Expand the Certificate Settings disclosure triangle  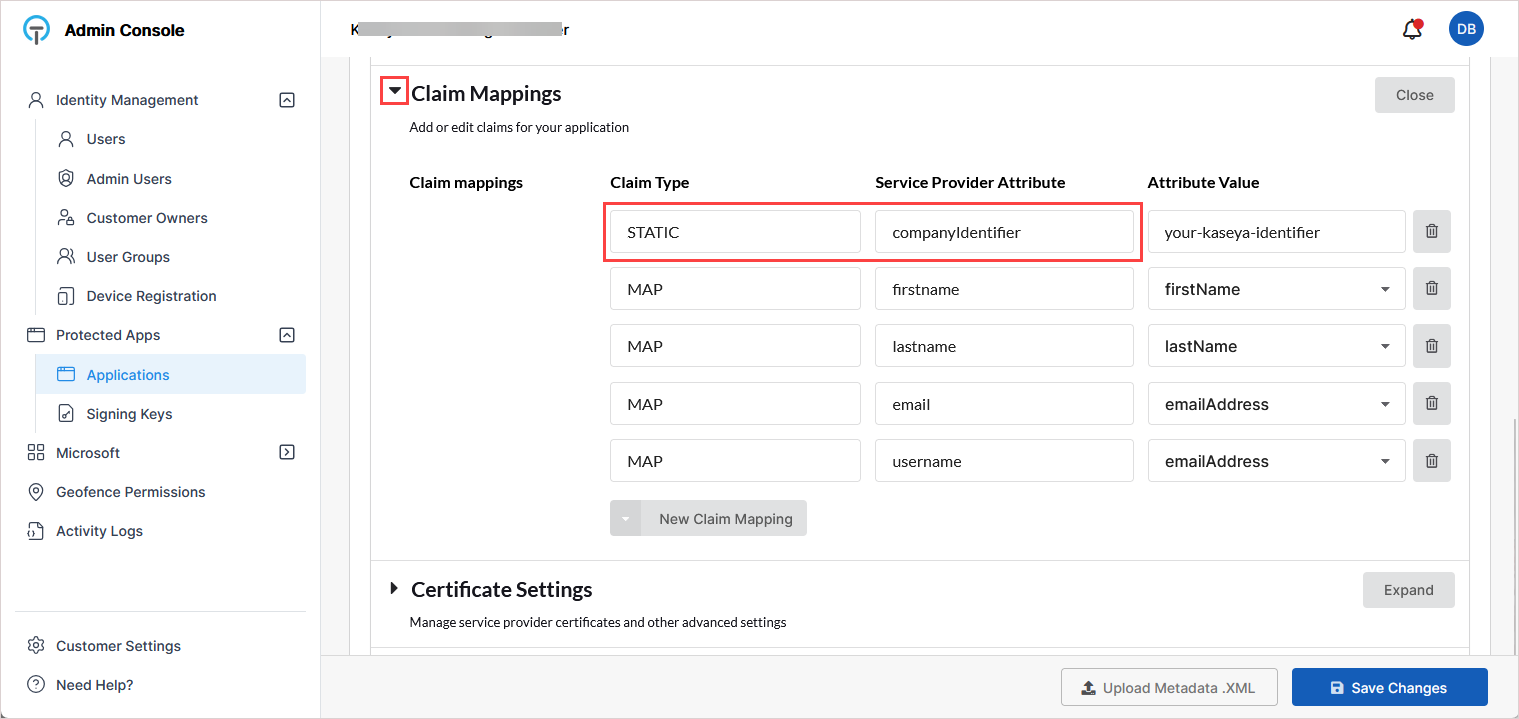click(x=394, y=589)
